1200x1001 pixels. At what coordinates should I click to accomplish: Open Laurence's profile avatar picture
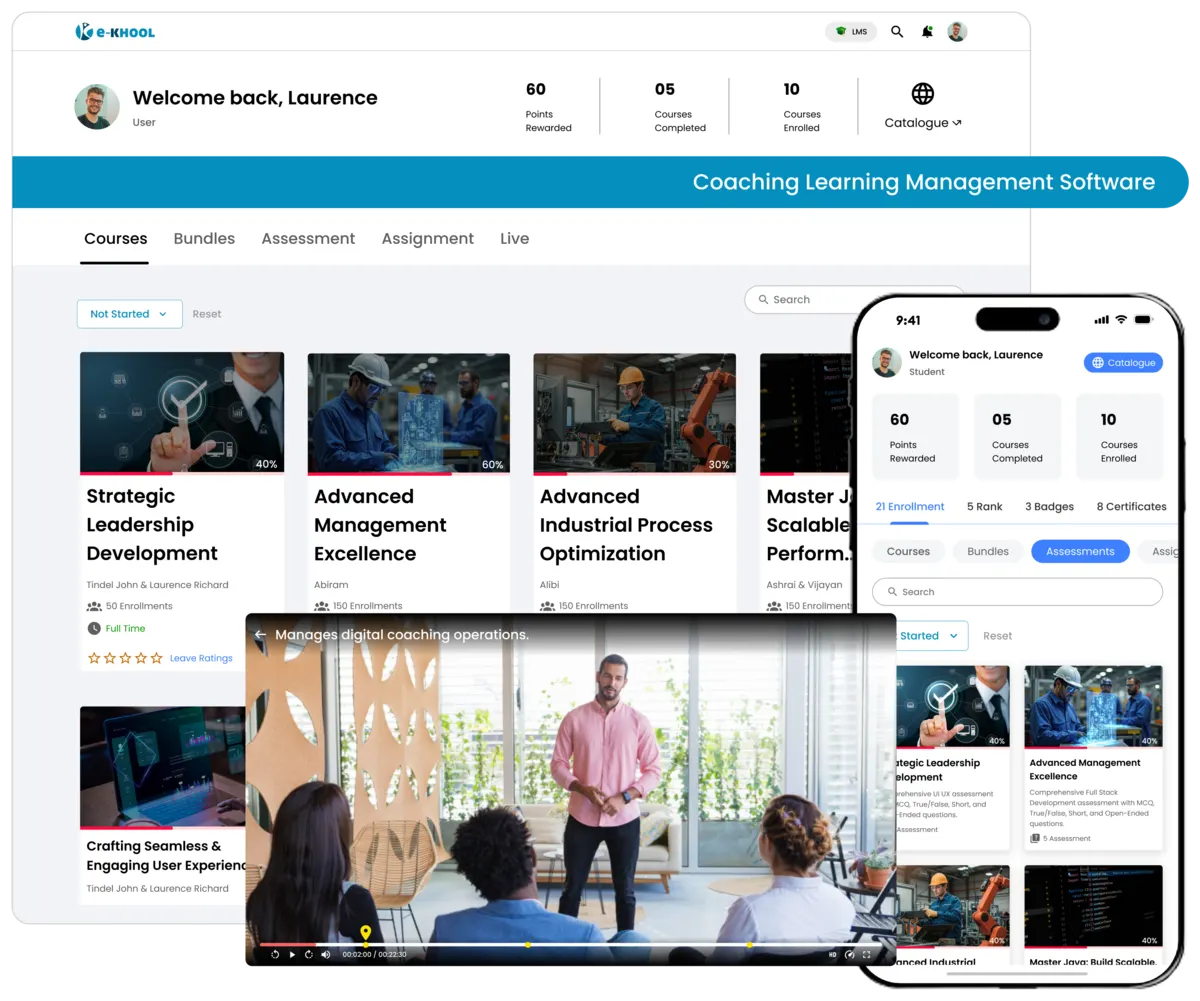[957, 31]
